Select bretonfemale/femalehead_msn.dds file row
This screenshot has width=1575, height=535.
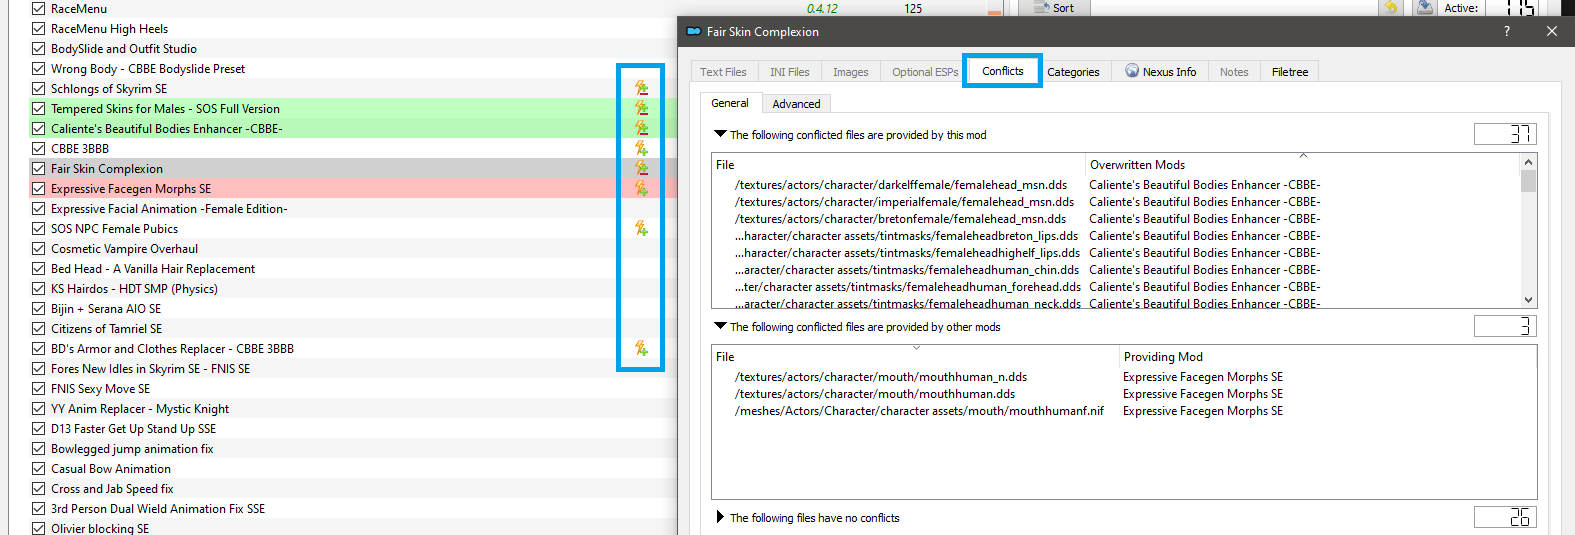(1115, 219)
